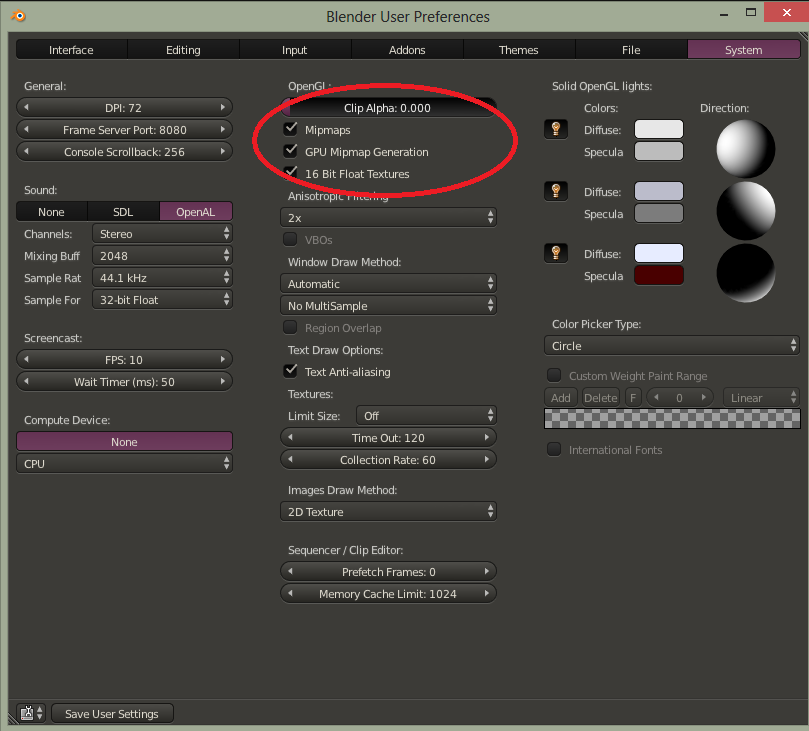Screen dimensions: 809x731
Task: Open editor type selector icon at bottom left
Action: [32, 713]
